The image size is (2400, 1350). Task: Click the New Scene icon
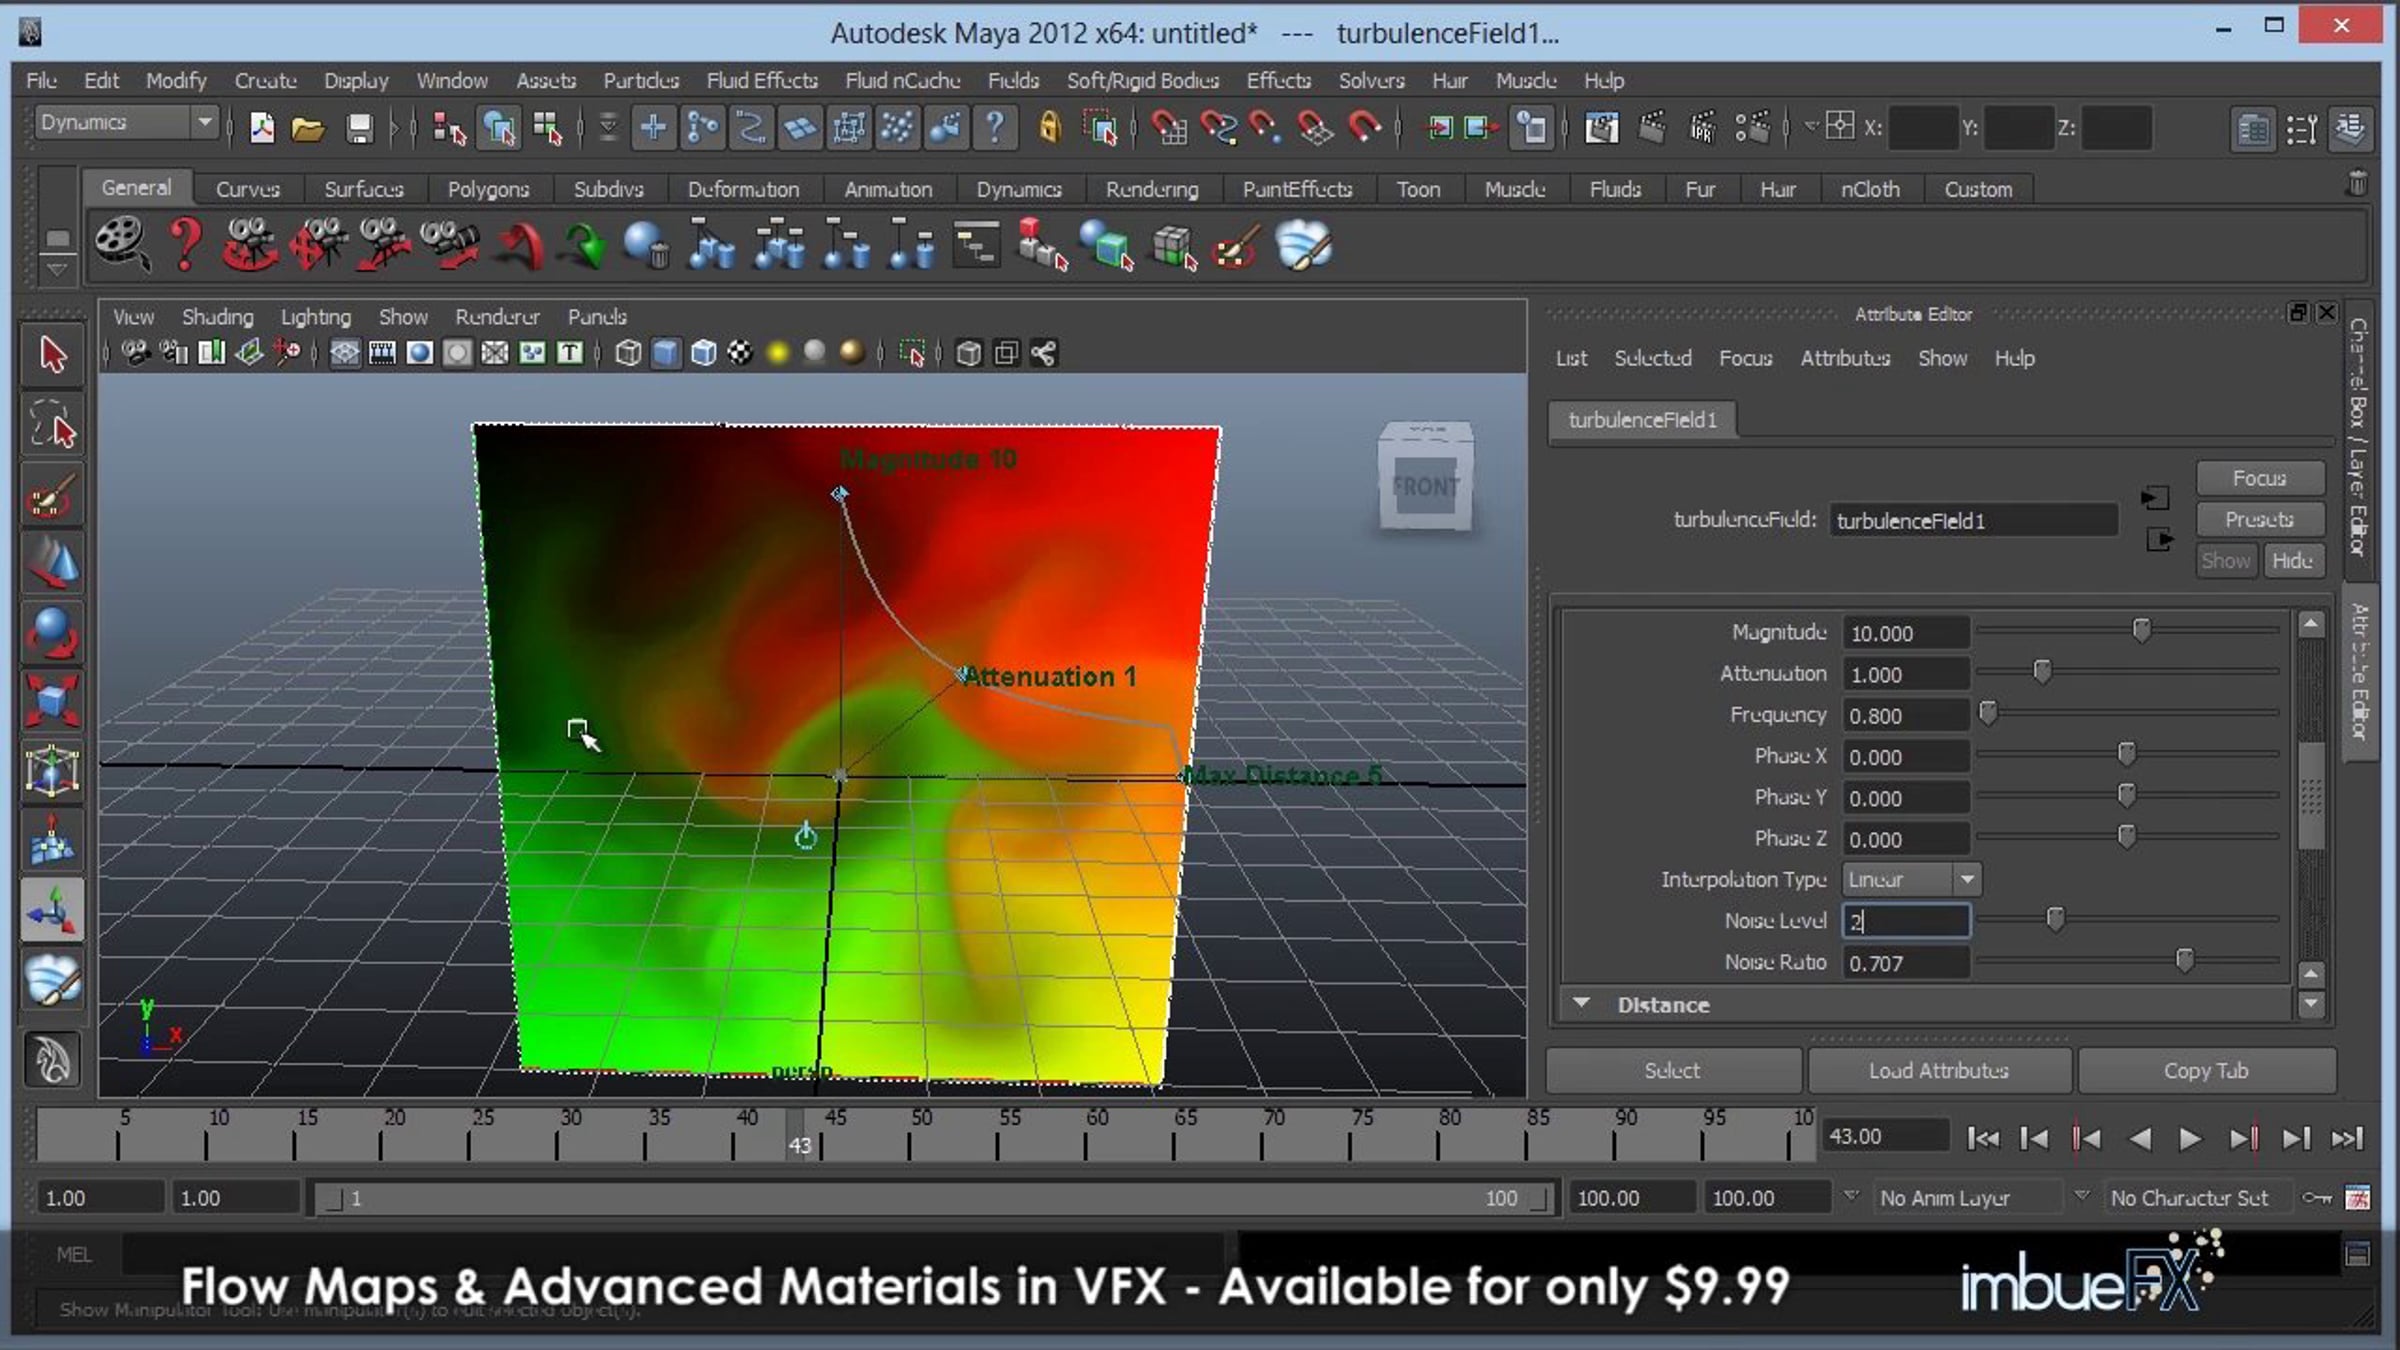tap(262, 128)
